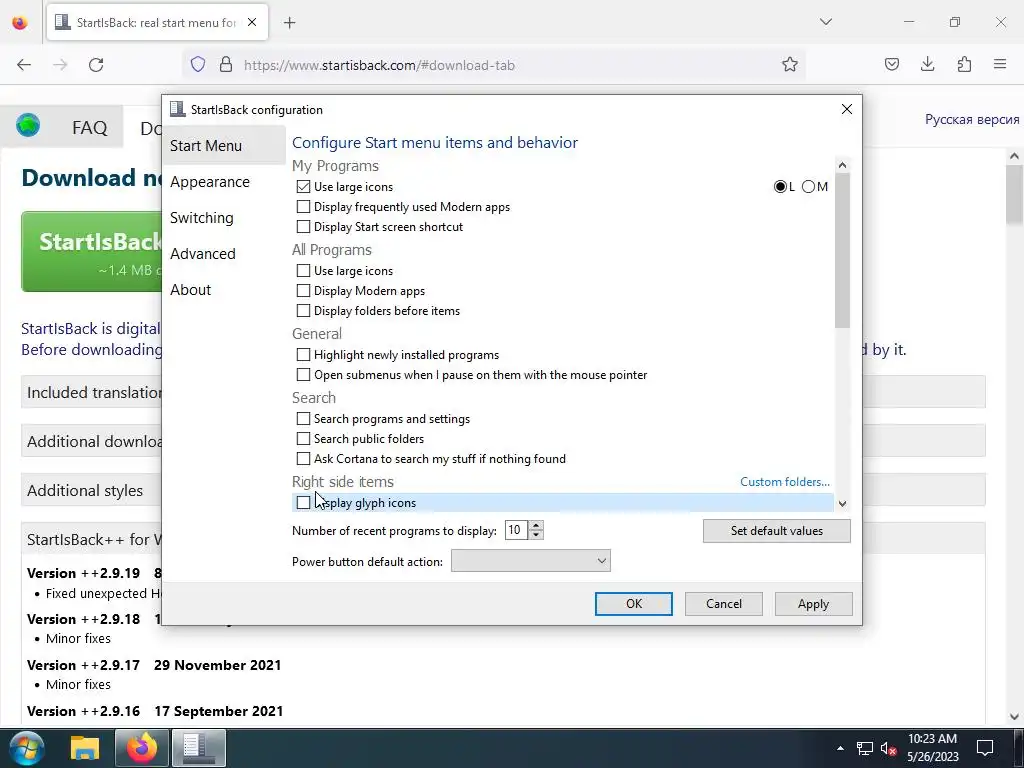Screen dimensions: 1024x768
Task: Uncheck My Programs Use large icons
Action: (x=303, y=187)
